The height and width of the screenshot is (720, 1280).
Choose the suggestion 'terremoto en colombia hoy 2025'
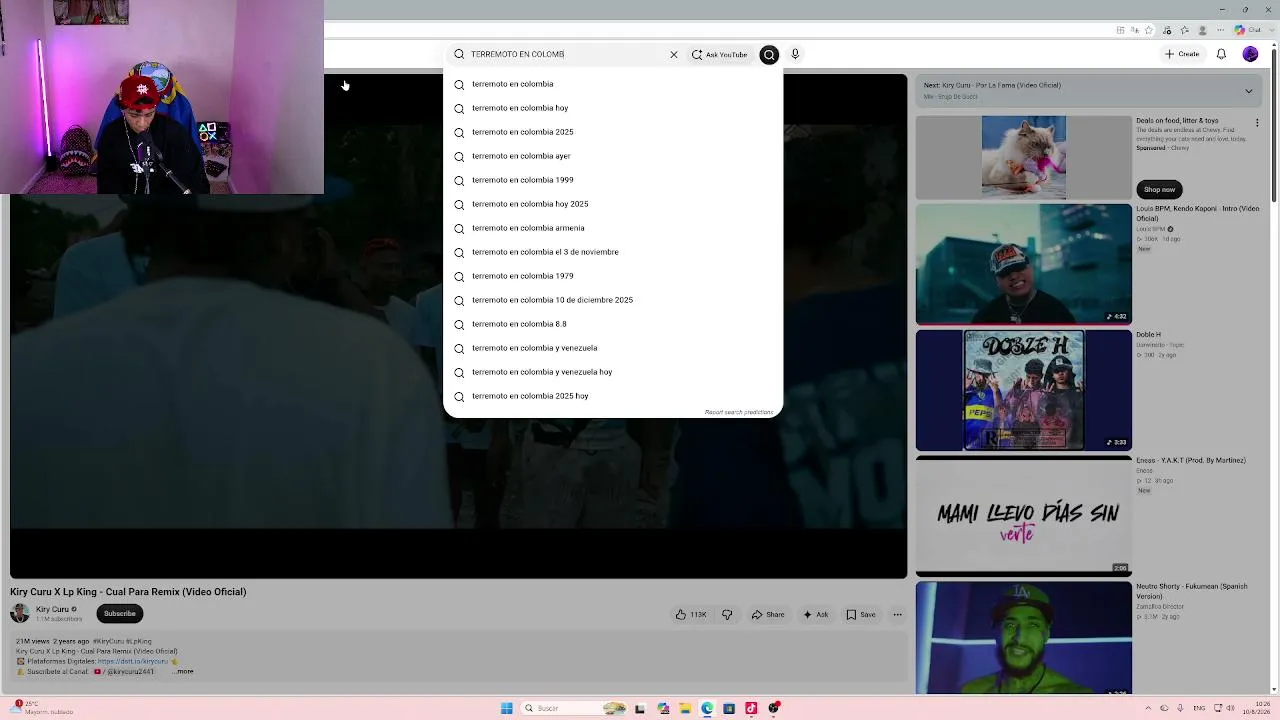tap(613, 204)
